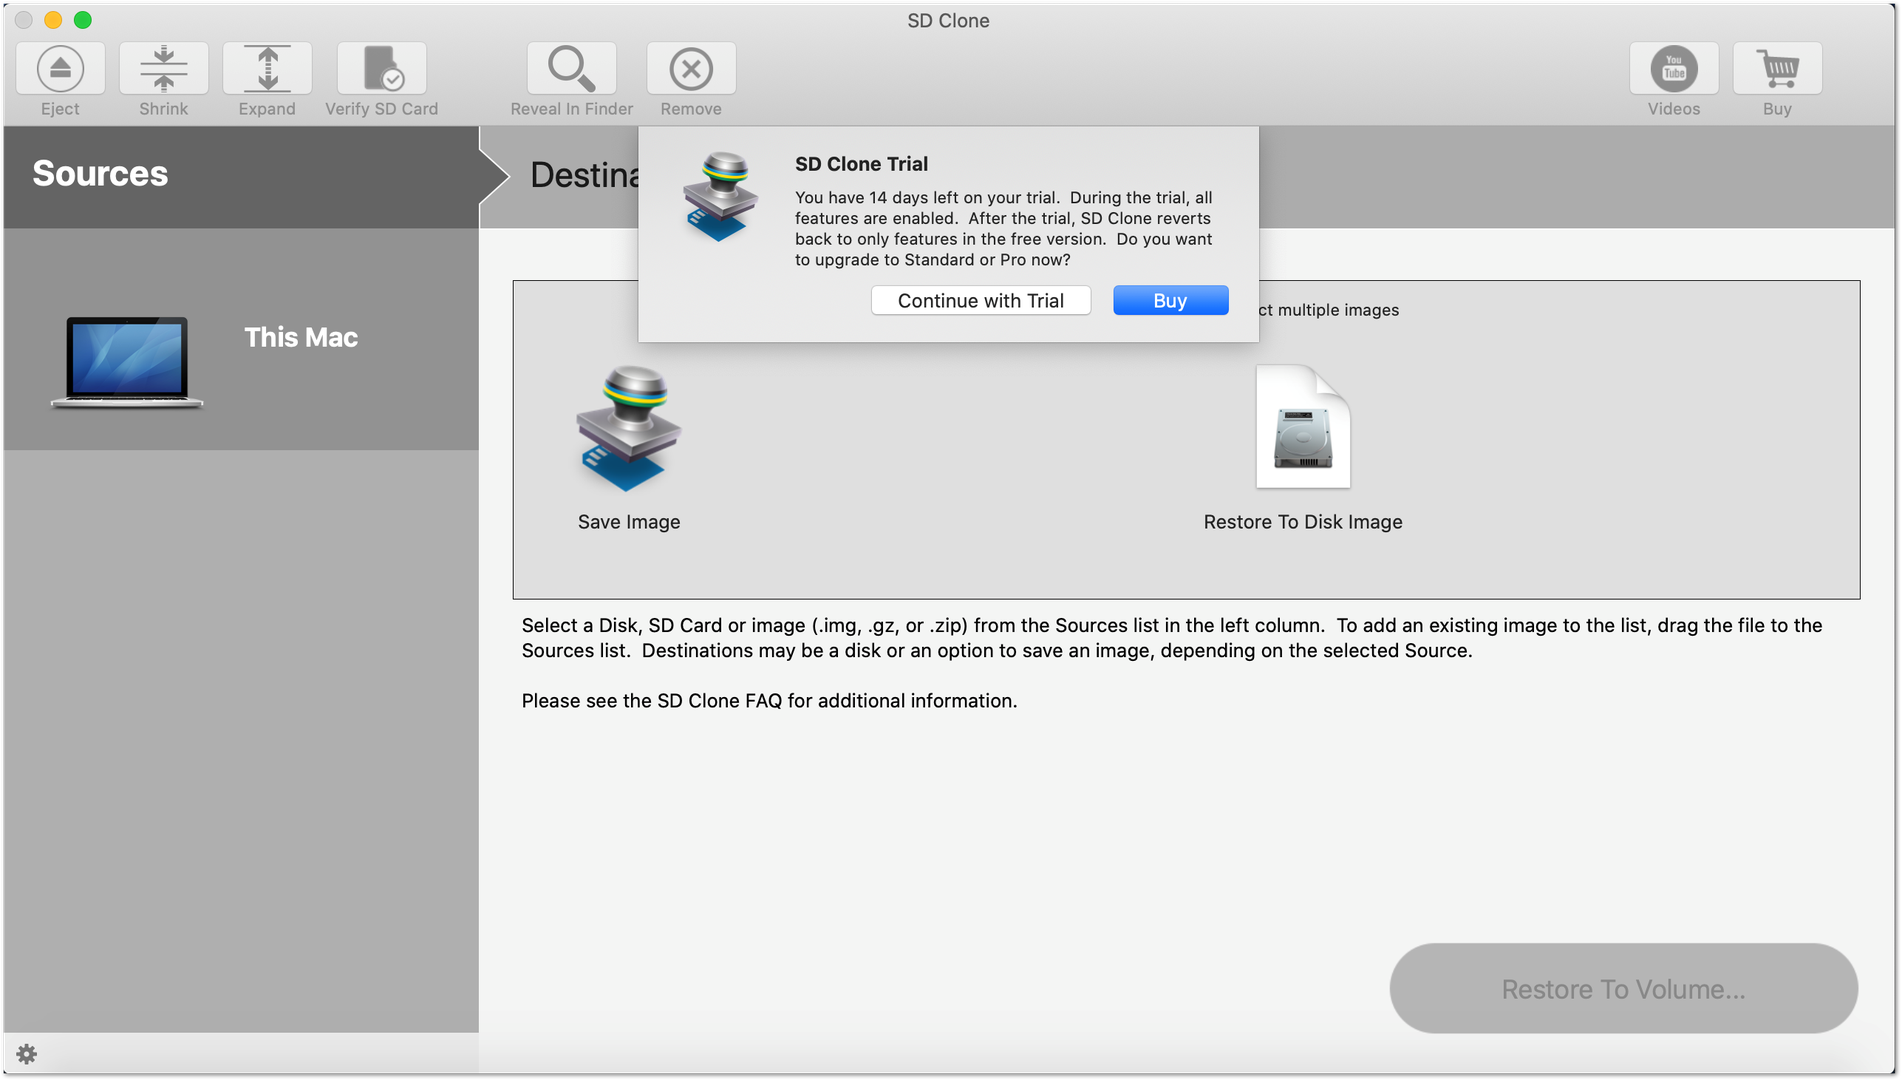Select This Mac laptop source
Image resolution: width=1902 pixels, height=1080 pixels.
click(x=241, y=340)
